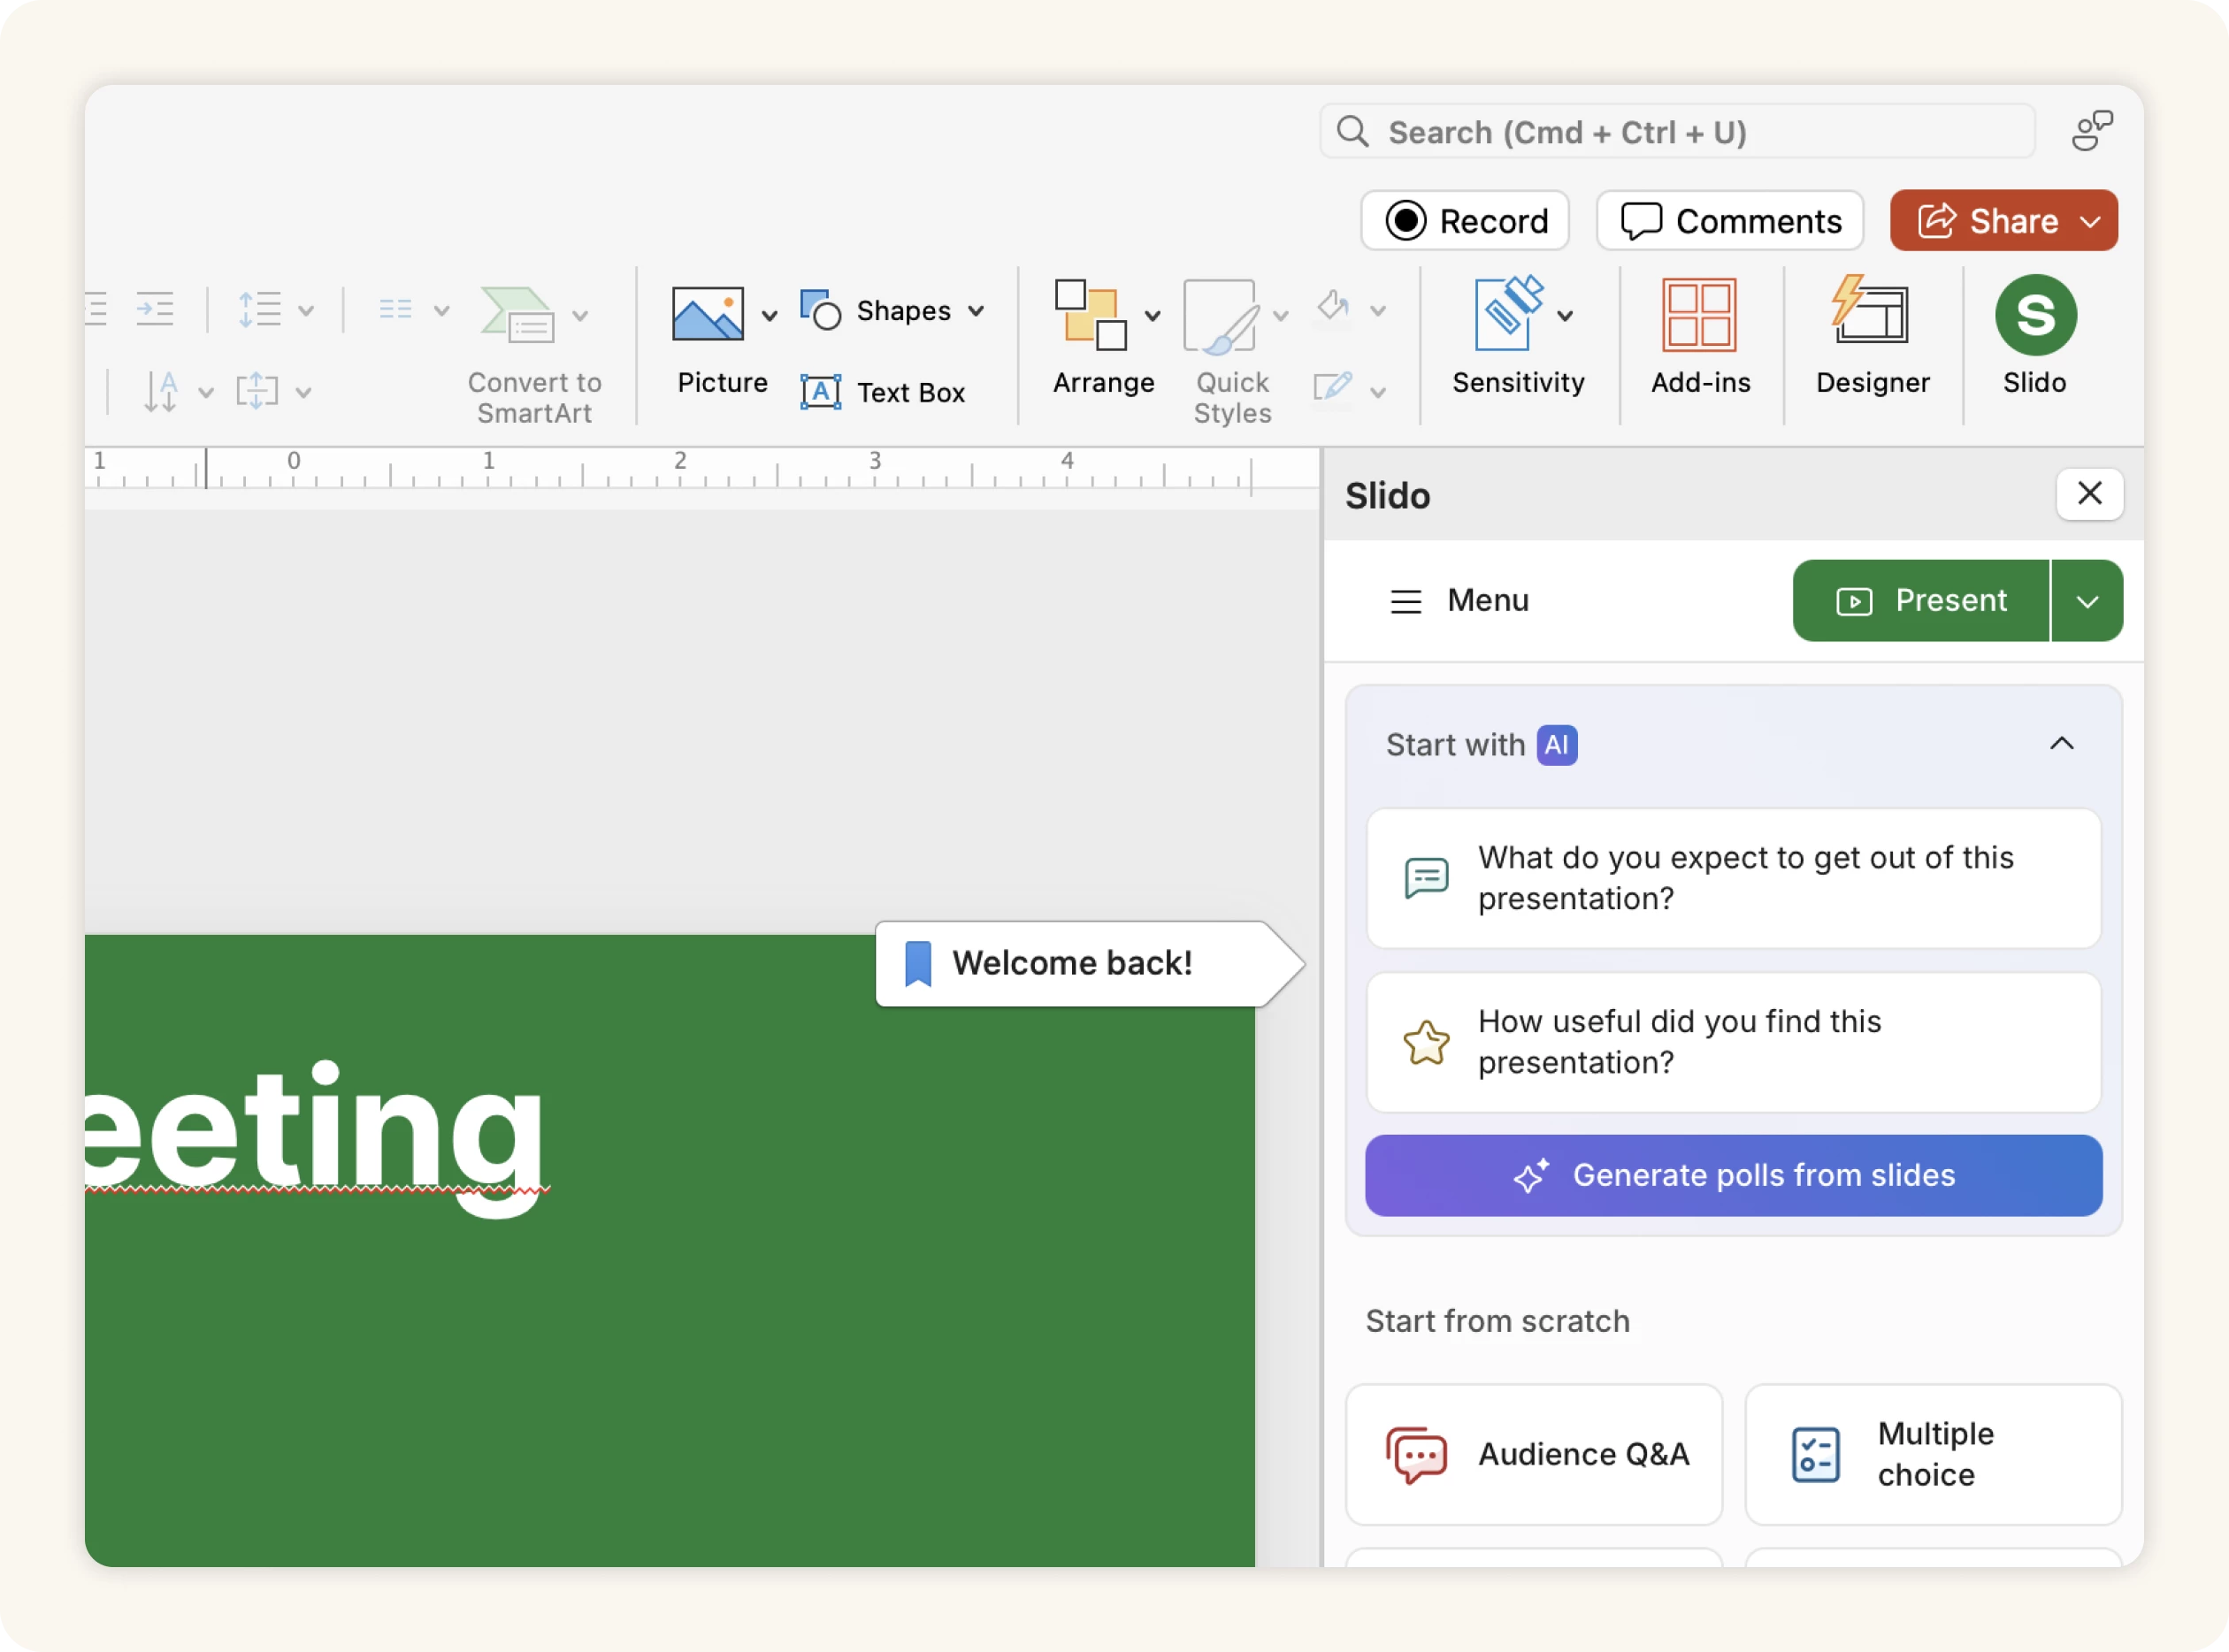The width and height of the screenshot is (2229, 1652).
Task: Expand the Present options dropdown arrow
Action: click(2086, 601)
